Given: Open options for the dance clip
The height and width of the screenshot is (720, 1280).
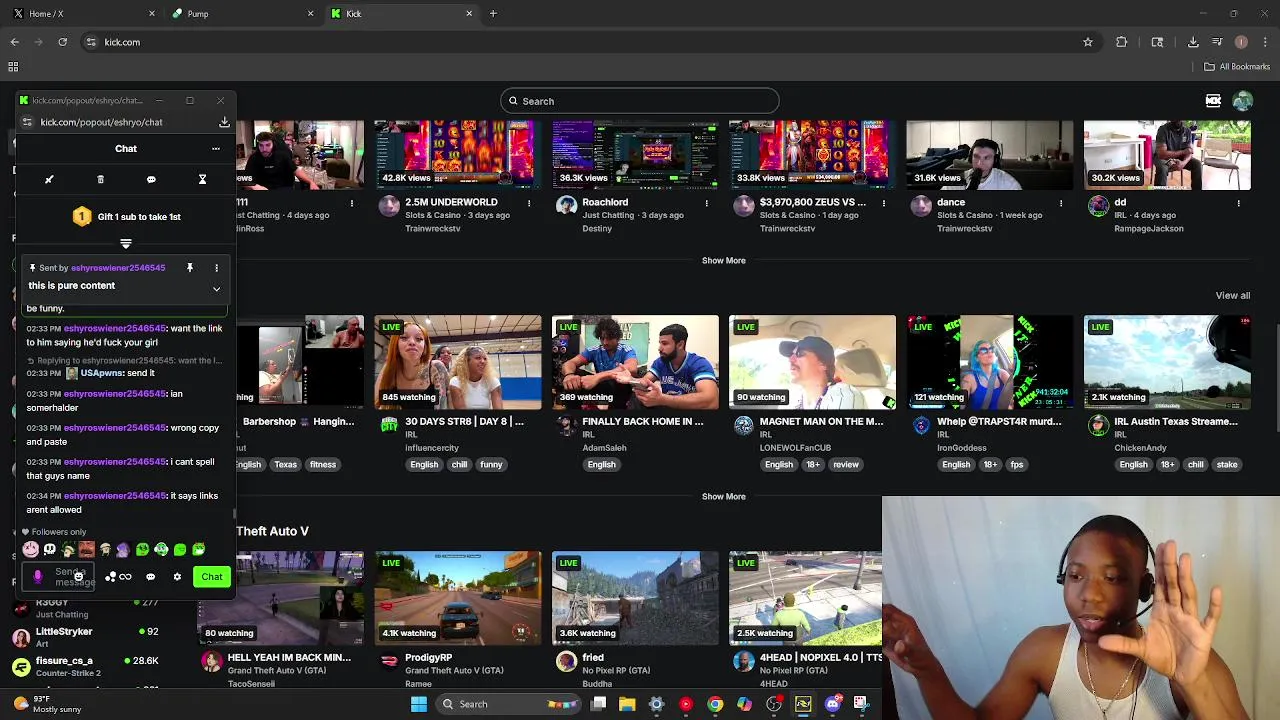Looking at the screenshot, I should coord(1061,203).
